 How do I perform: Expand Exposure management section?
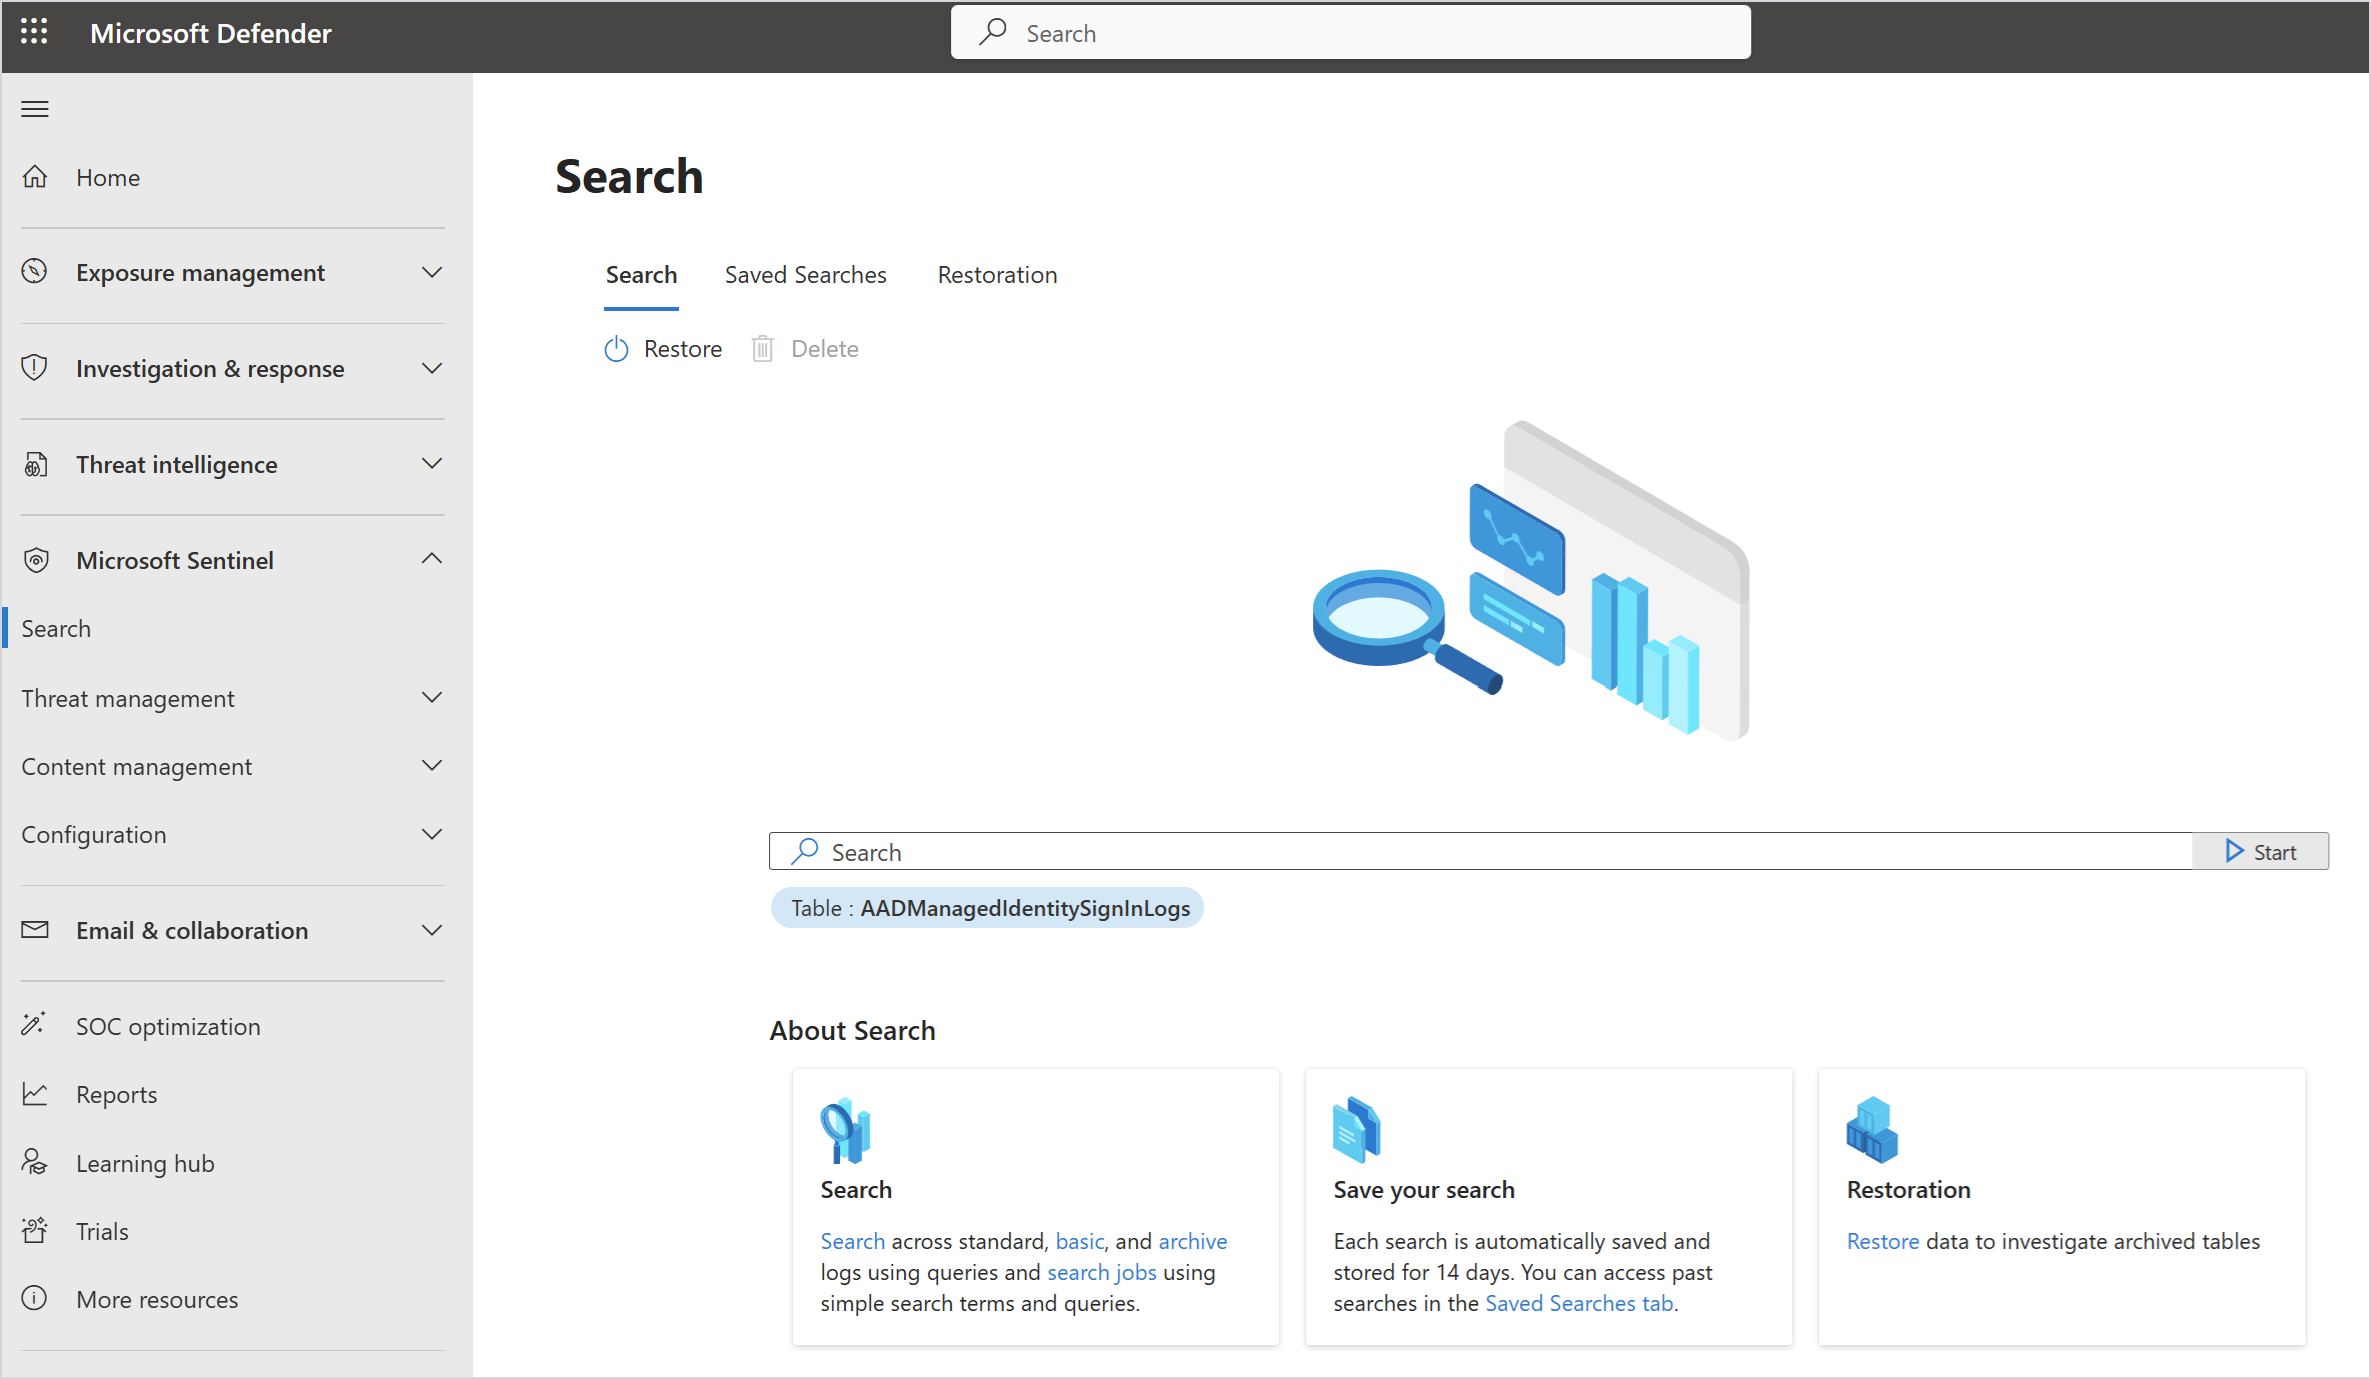(431, 272)
